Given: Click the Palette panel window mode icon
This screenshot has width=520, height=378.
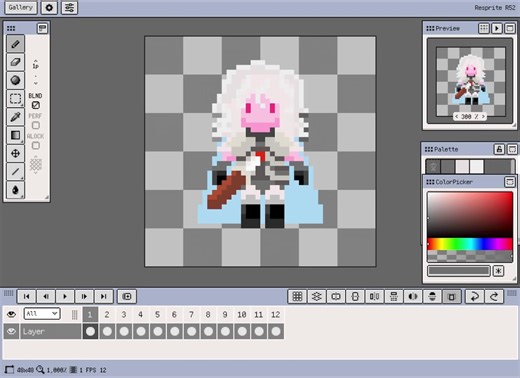Looking at the screenshot, I should pyautogui.click(x=512, y=149).
